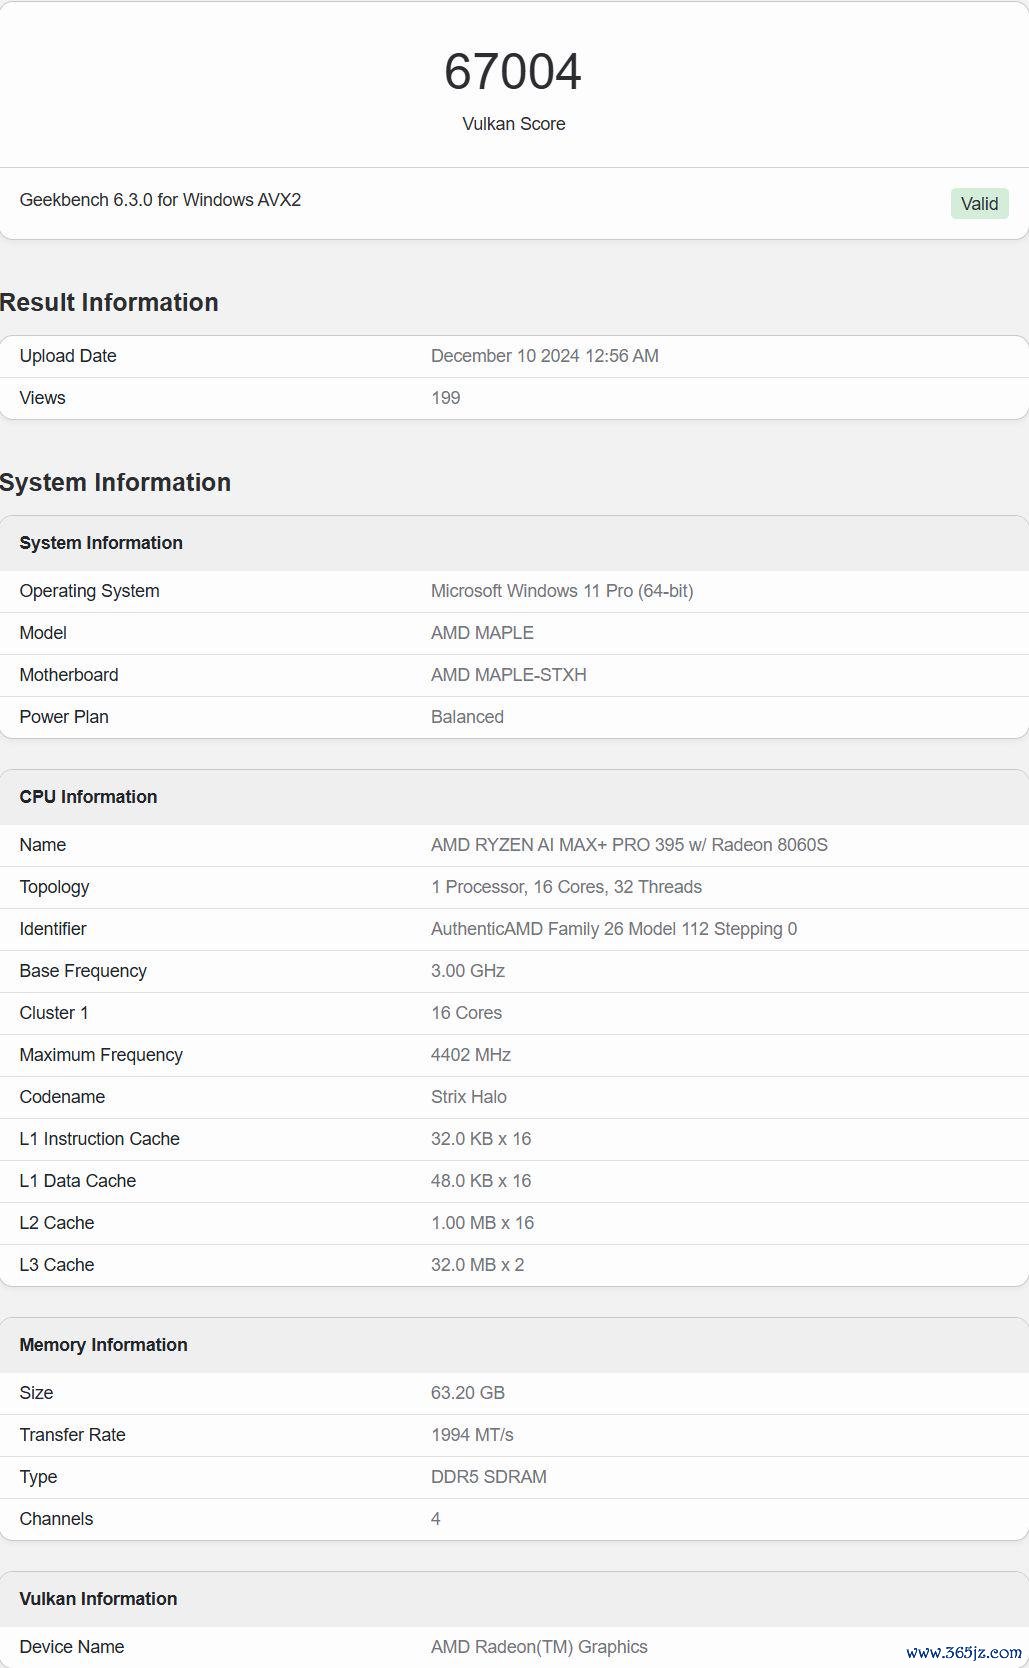Screen dimensions: 1029x1668
Task: Click the L2 Cache row label
Action: [57, 1223]
